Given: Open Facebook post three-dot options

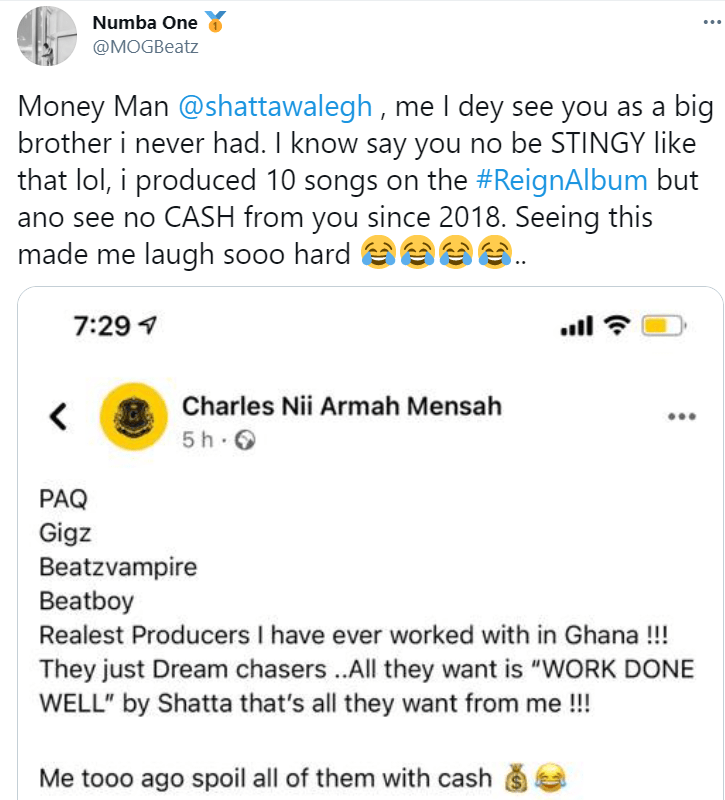Looking at the screenshot, I should 682,416.
